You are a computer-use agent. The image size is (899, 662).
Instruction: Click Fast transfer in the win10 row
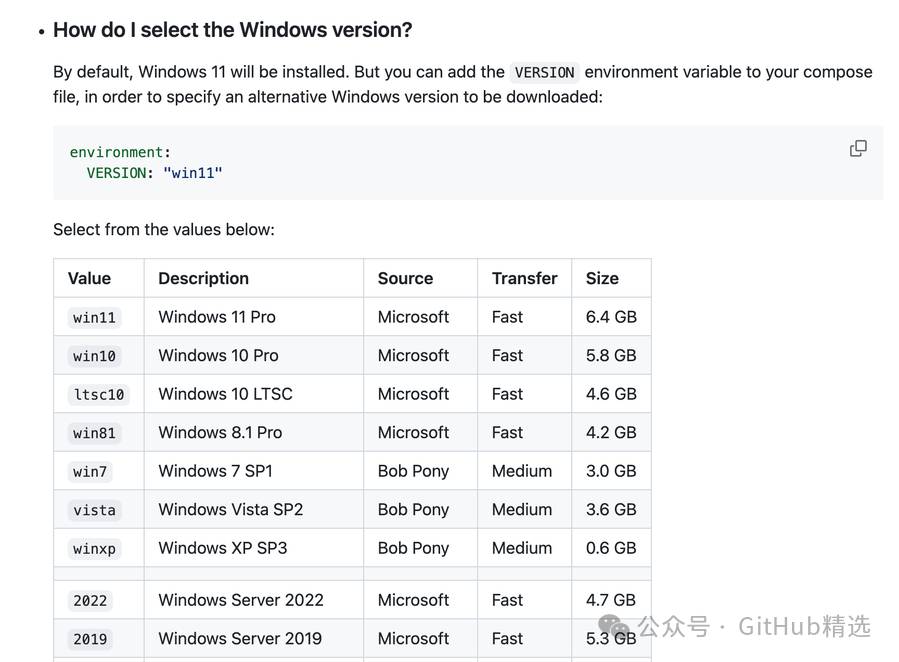click(507, 355)
